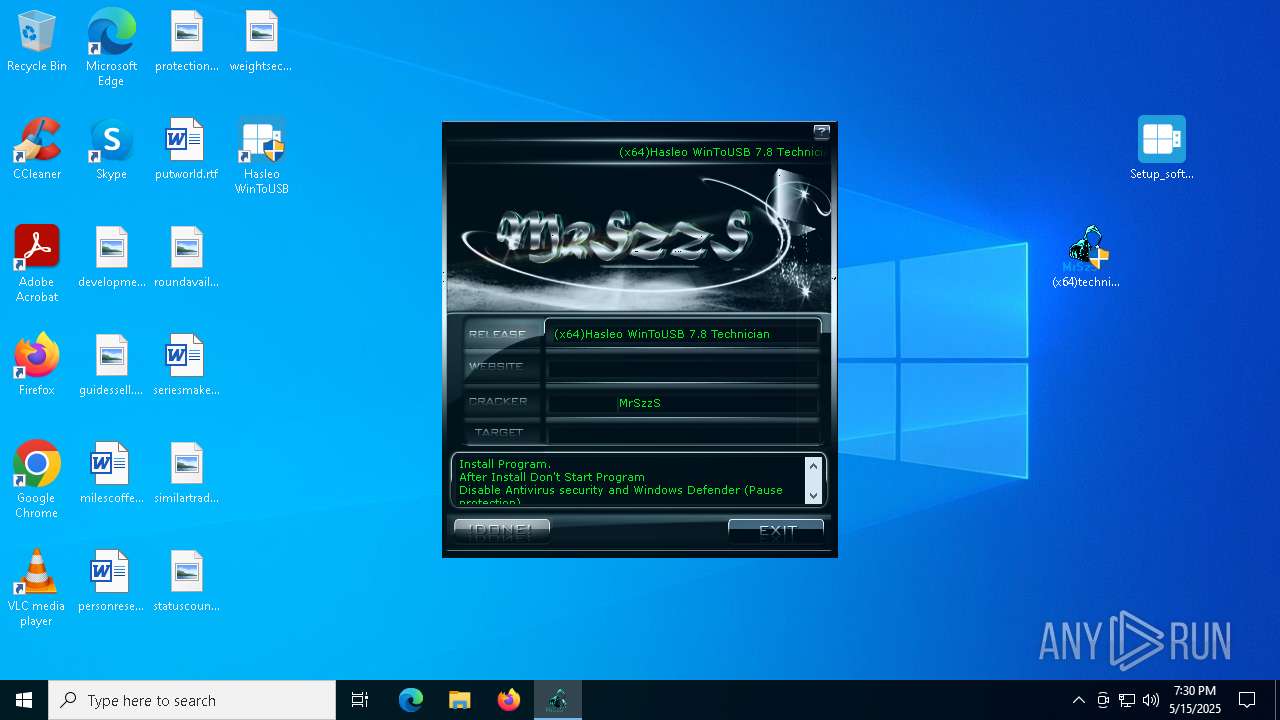Open CCleaner desktop shortcut
1280x720 pixels.
[x=37, y=150]
